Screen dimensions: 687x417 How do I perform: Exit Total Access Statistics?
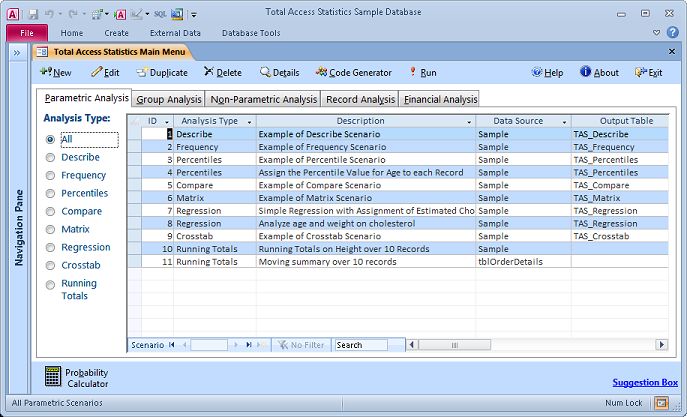[648, 73]
